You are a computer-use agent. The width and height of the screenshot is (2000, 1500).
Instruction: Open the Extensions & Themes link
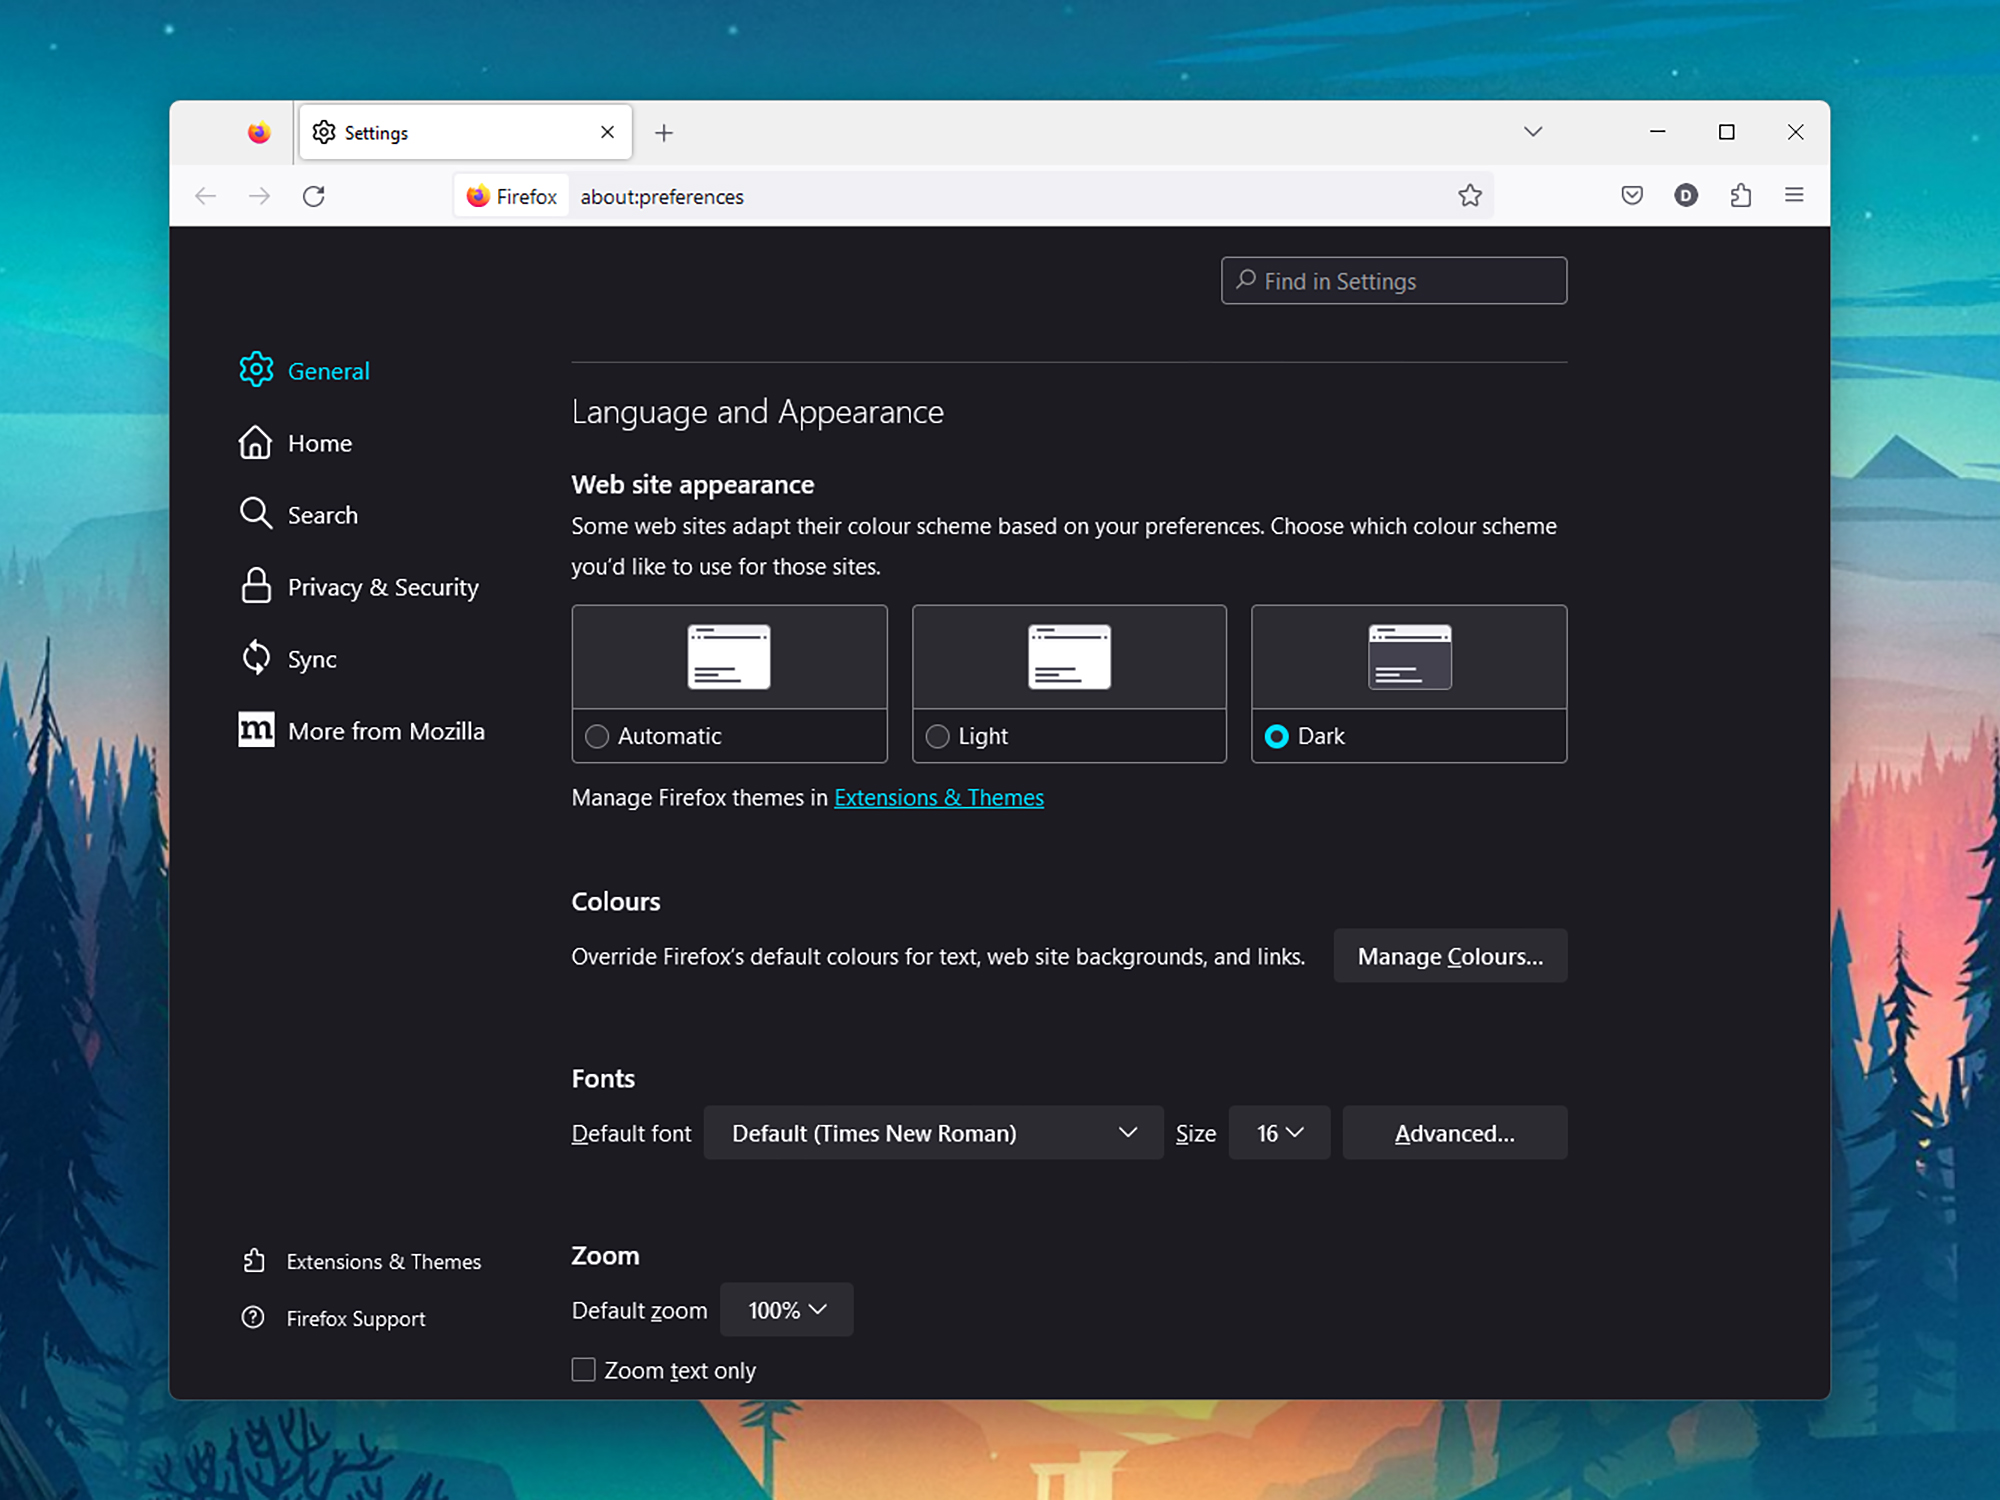938,797
